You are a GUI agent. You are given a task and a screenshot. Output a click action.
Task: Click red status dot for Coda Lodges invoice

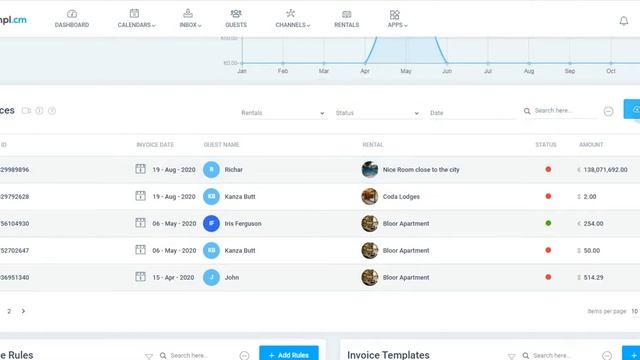548,196
